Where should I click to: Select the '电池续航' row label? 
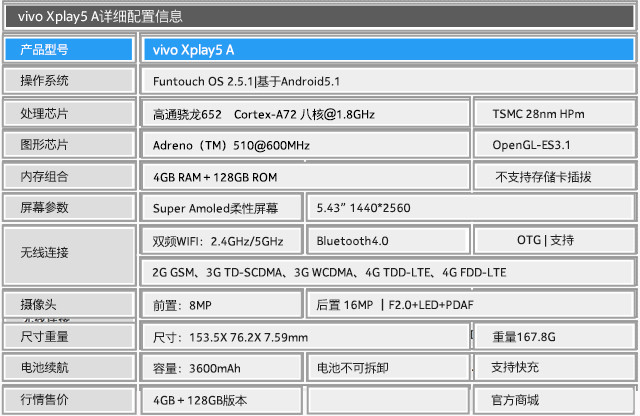point(69,367)
